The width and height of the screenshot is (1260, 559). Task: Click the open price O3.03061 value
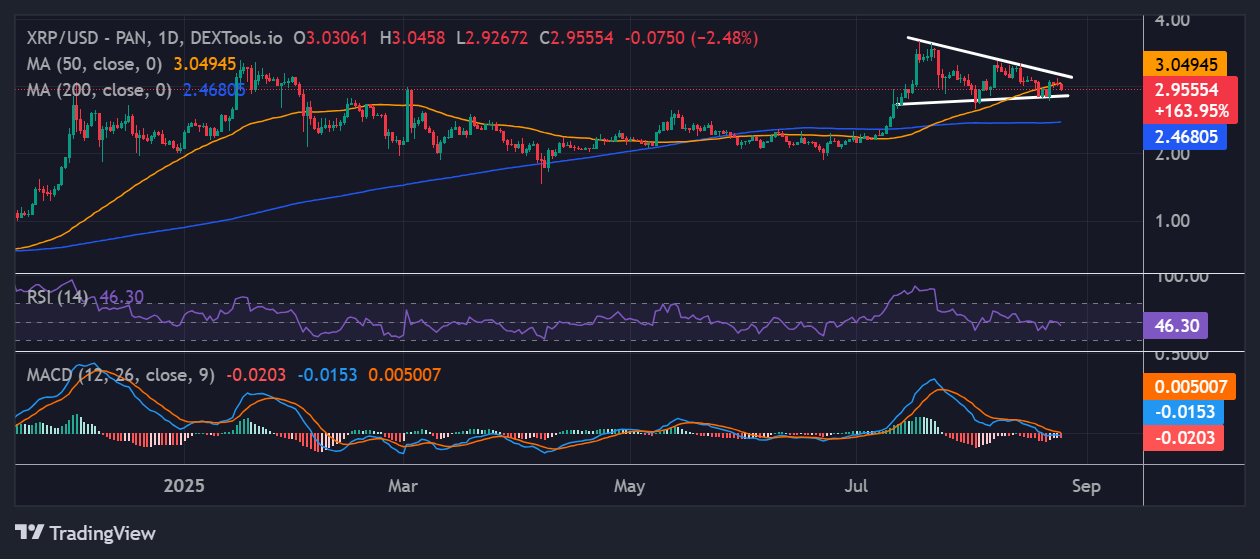pyautogui.click(x=330, y=38)
